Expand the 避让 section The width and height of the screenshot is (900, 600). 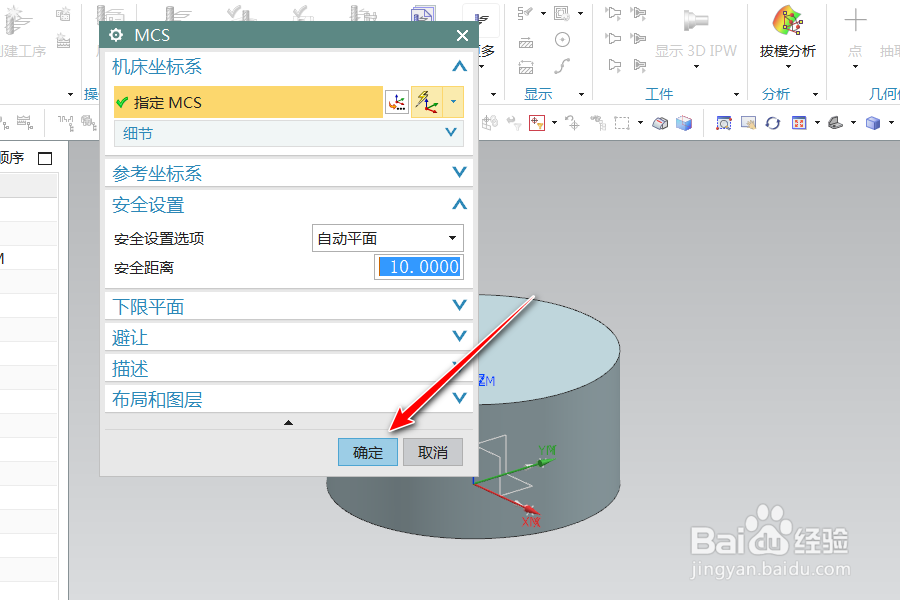click(459, 336)
